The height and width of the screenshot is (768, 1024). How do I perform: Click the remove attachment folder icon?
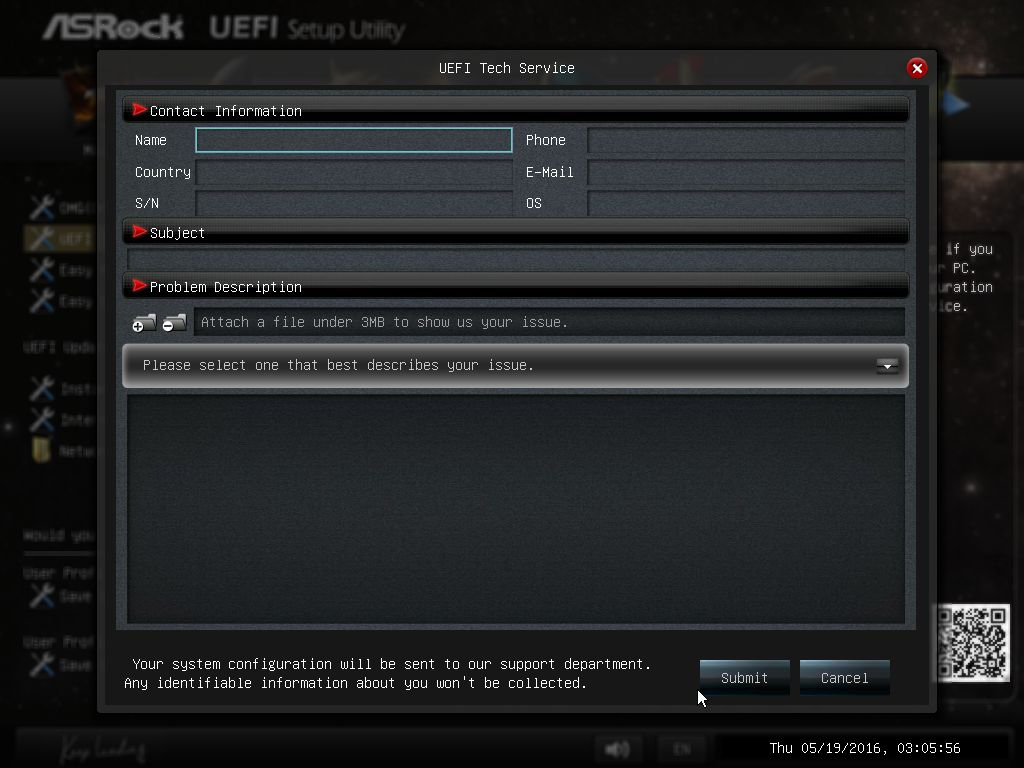pos(174,323)
